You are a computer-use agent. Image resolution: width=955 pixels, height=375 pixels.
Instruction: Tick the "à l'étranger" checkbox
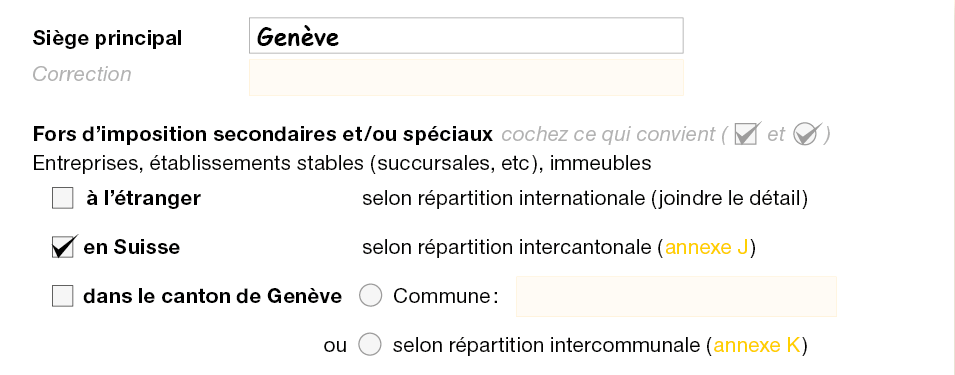tap(63, 198)
